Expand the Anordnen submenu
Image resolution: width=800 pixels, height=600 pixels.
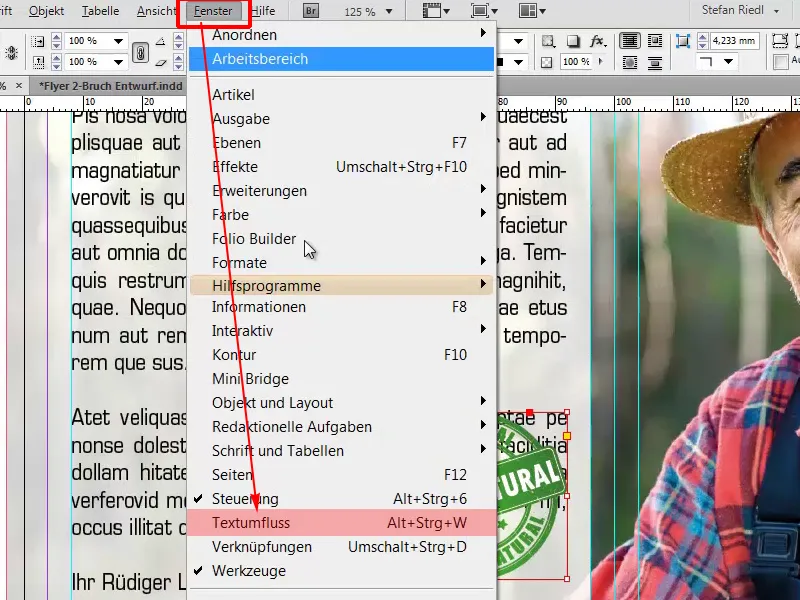point(341,35)
